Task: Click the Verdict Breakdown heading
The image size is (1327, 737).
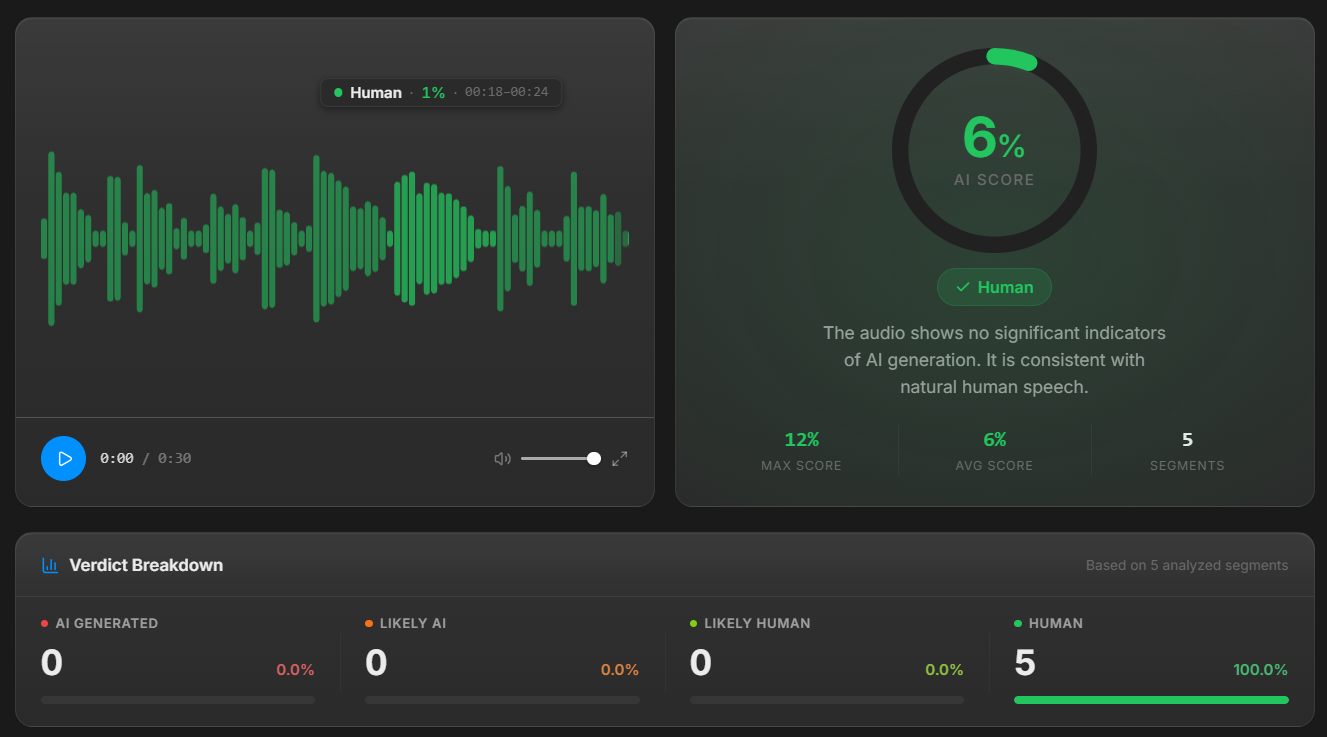Action: [146, 565]
